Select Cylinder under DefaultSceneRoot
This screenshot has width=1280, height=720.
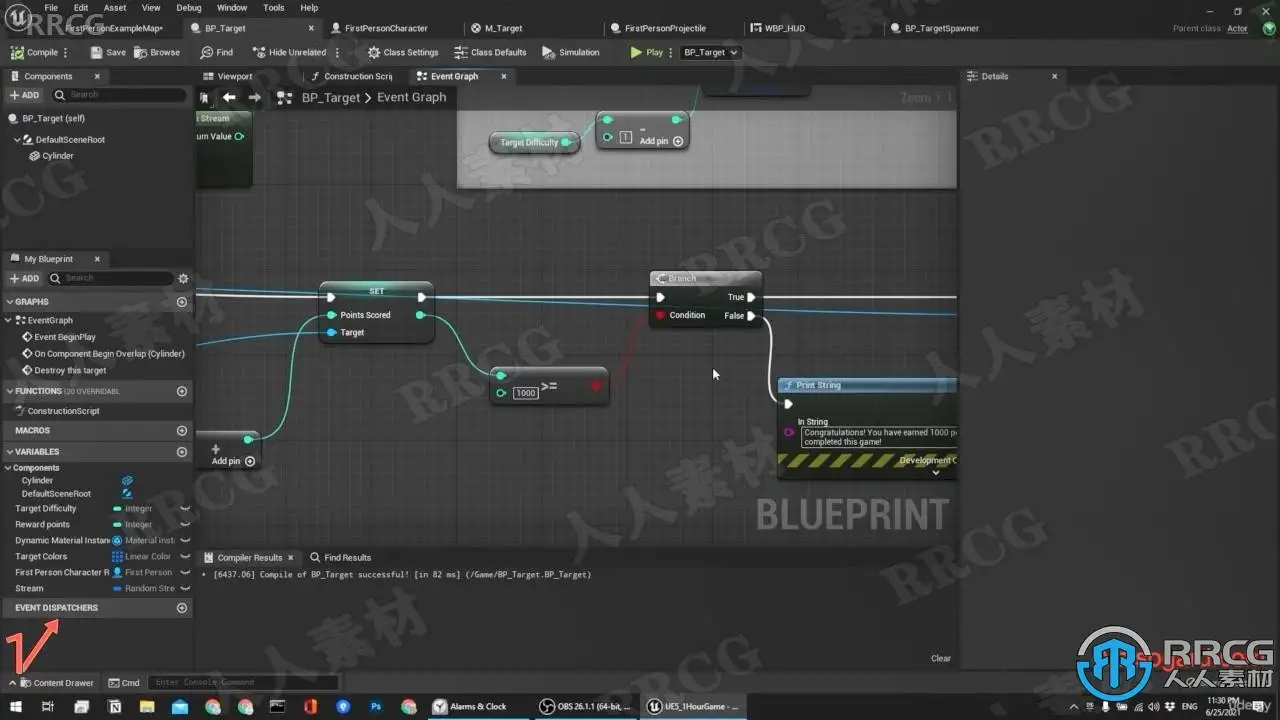58,156
